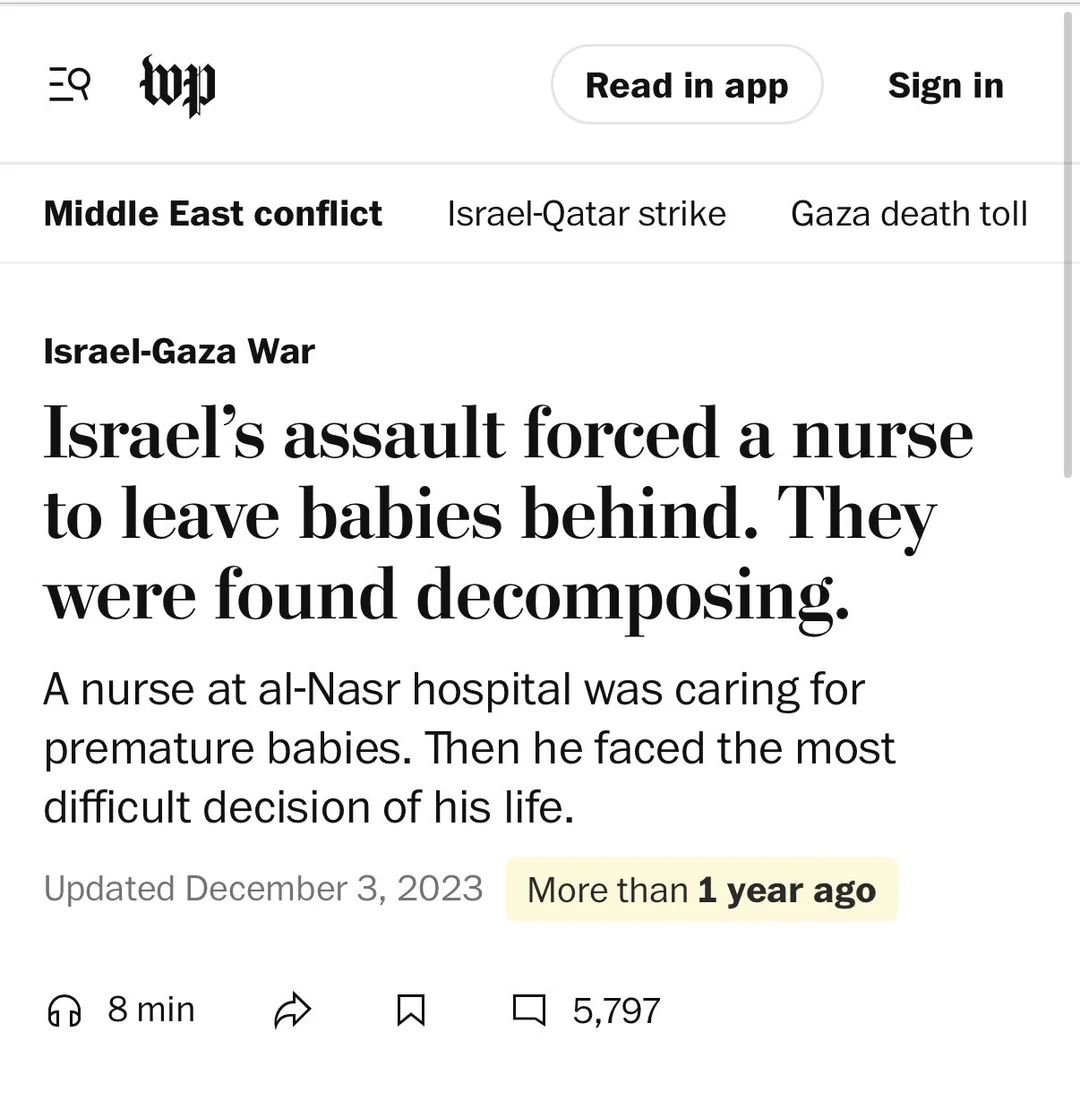Viewport: 1080px width, 1117px height.
Task: Open the menu and search icon
Action: [69, 85]
